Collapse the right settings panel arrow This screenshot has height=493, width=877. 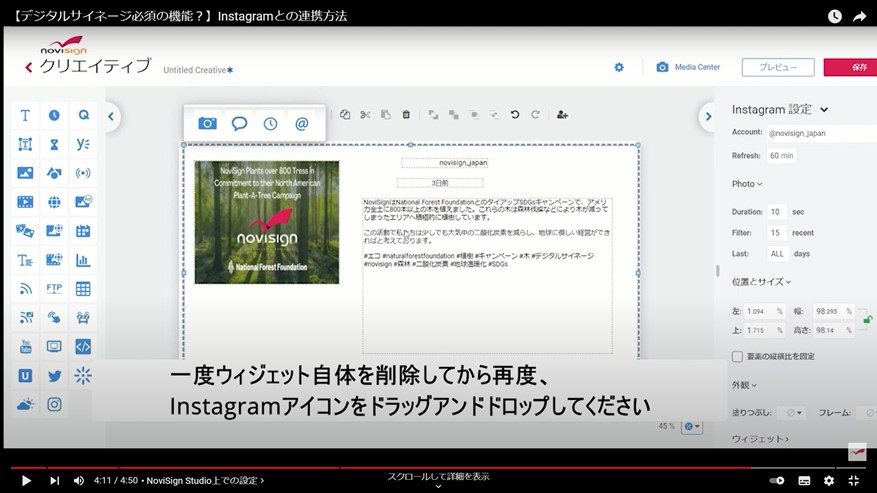708,116
